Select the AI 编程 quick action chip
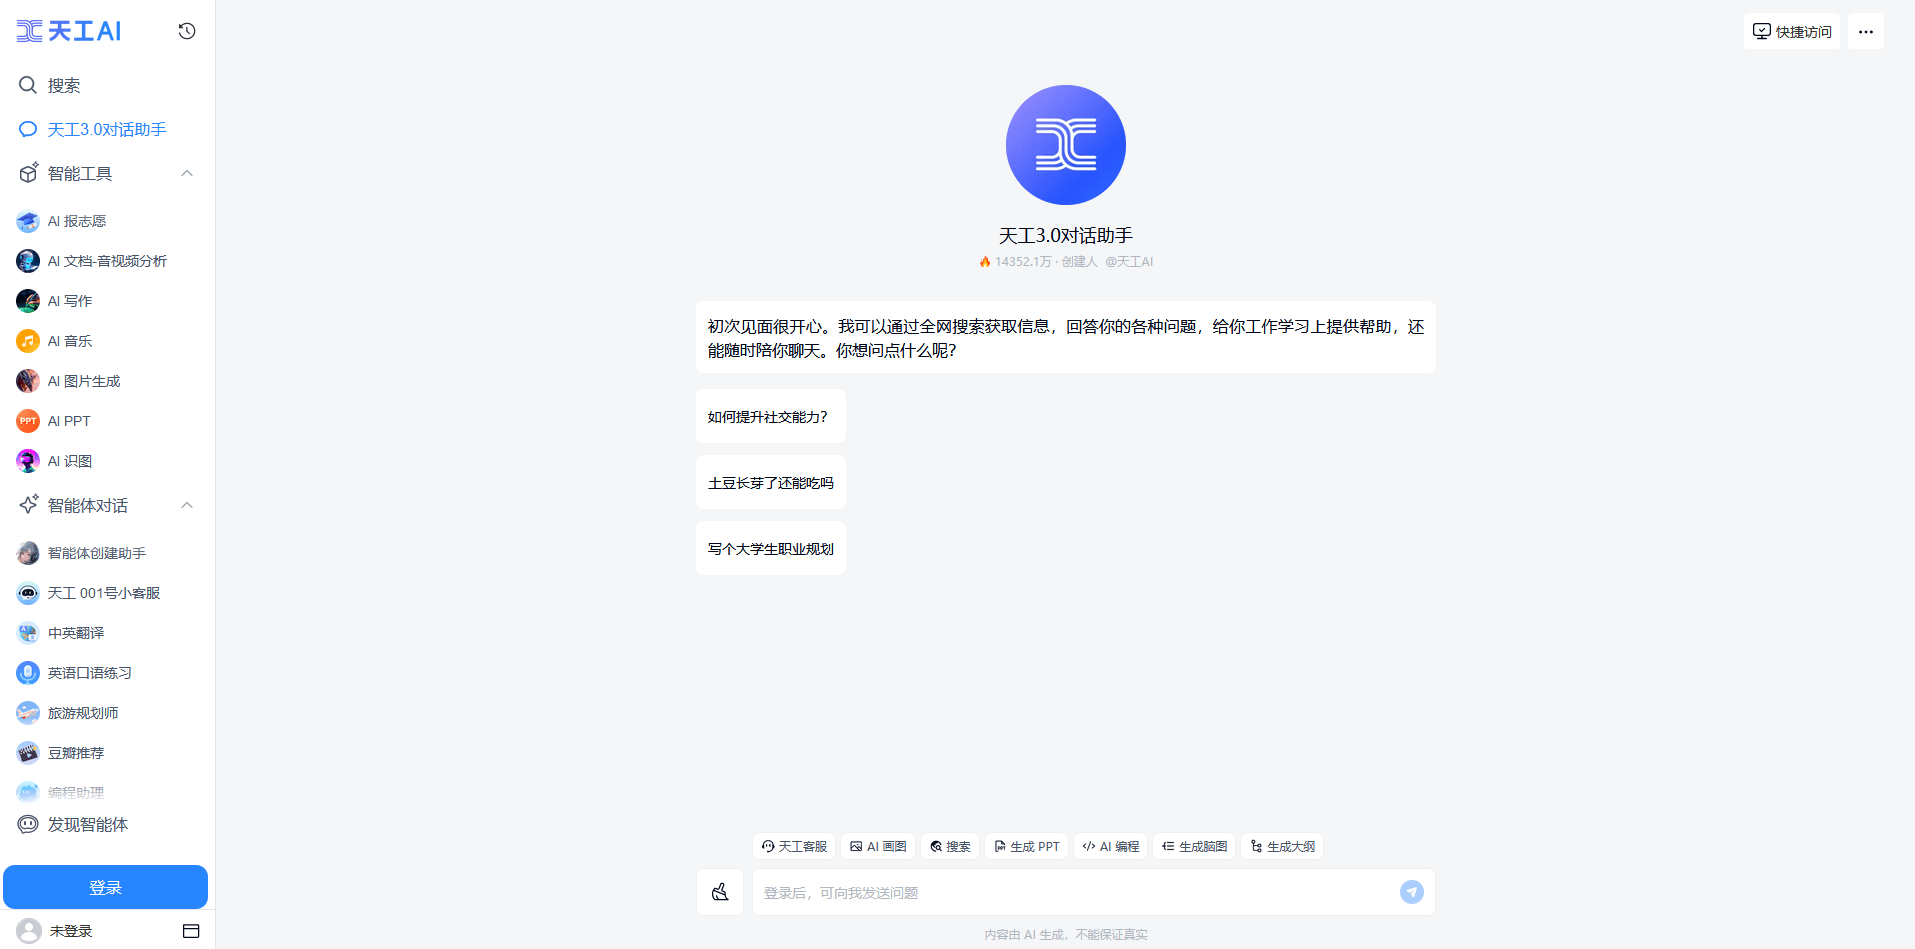Viewport: 1915px width, 949px height. pos(1110,846)
